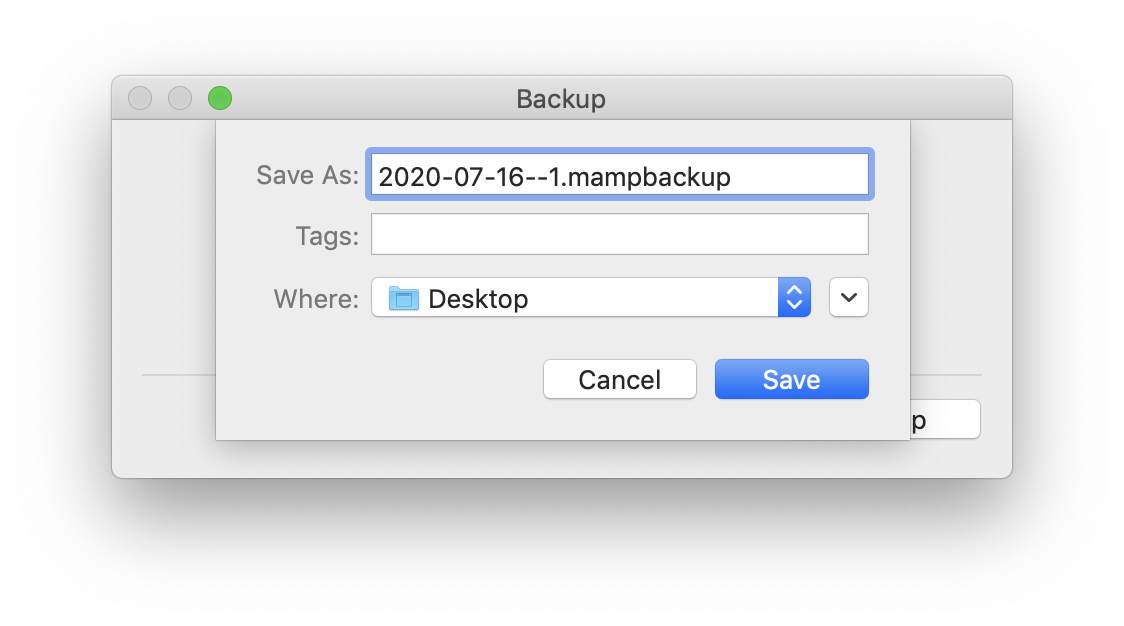Image resolution: width=1124 pixels, height=626 pixels.
Task: Click the yellow minimize traffic light button
Action: [180, 98]
